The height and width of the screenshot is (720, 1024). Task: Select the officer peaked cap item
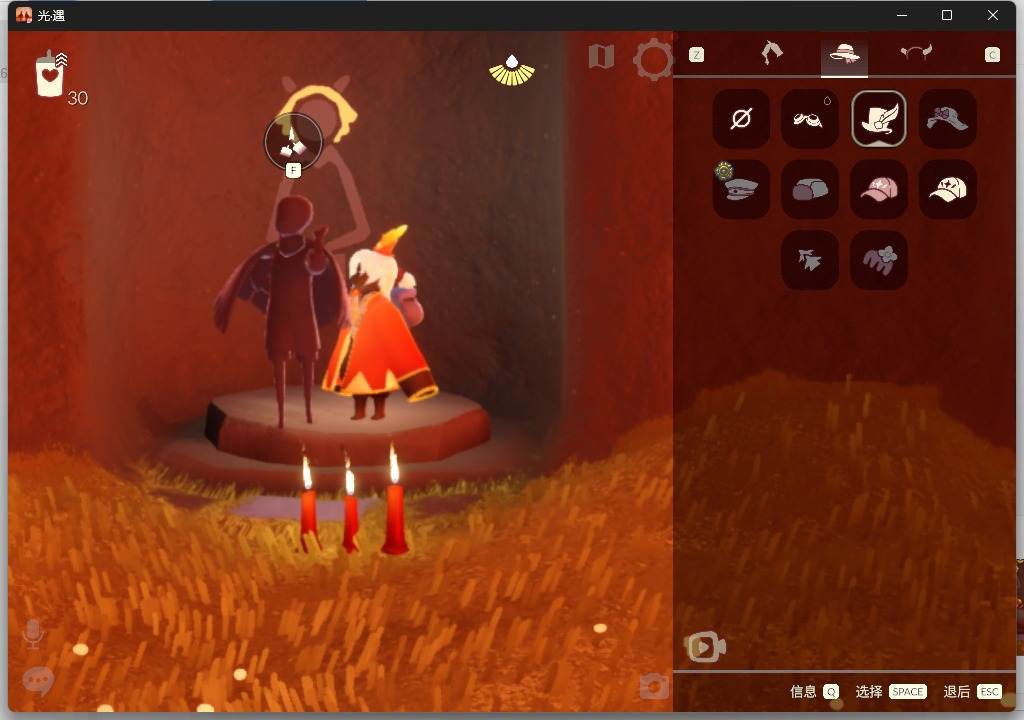click(741, 189)
